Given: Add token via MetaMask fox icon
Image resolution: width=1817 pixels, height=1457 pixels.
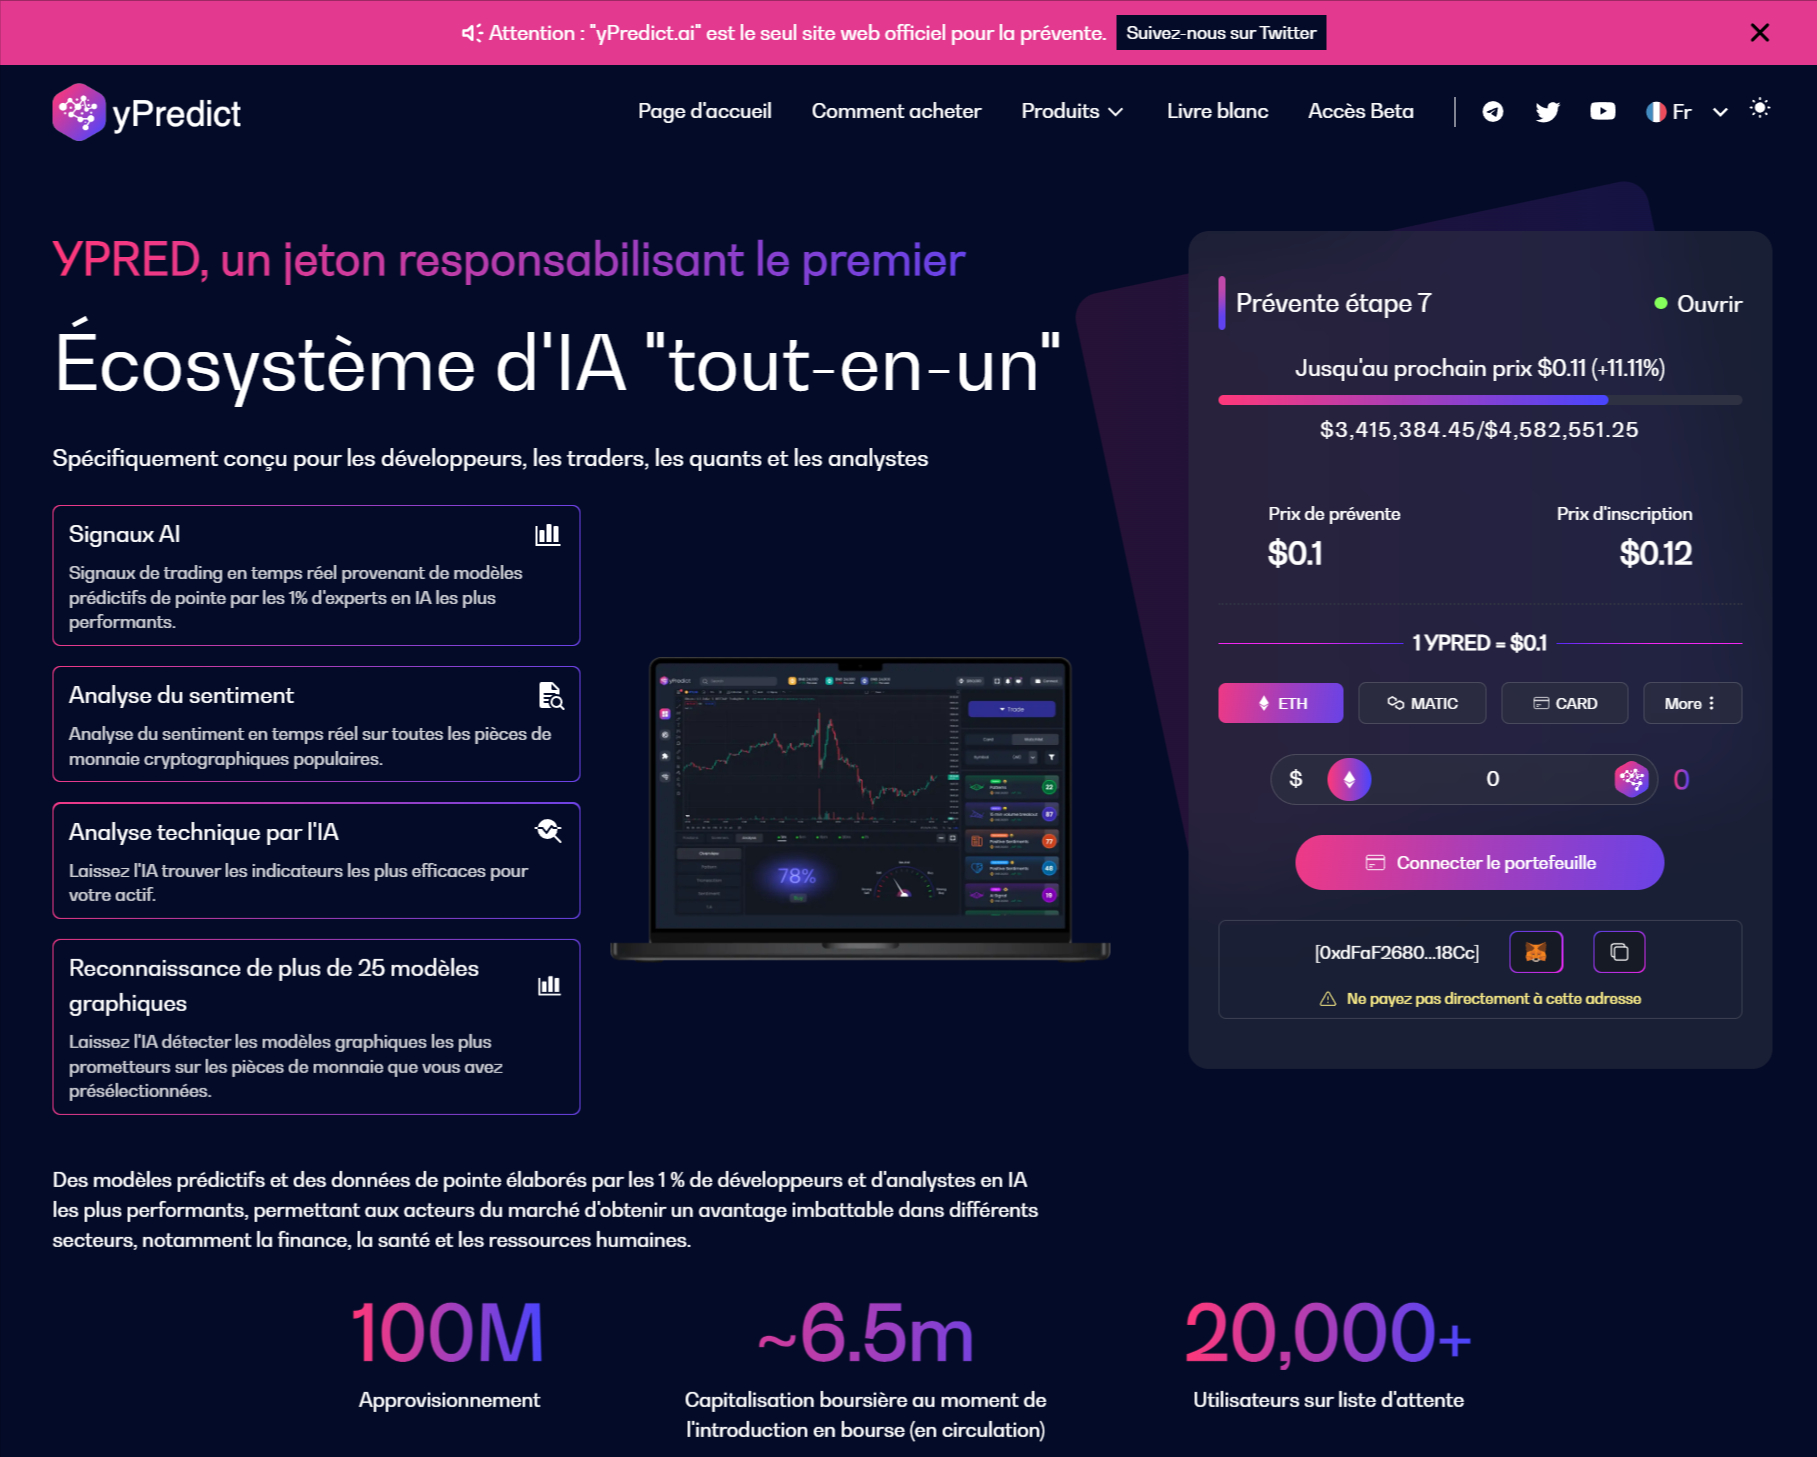Looking at the screenshot, I should (1535, 952).
